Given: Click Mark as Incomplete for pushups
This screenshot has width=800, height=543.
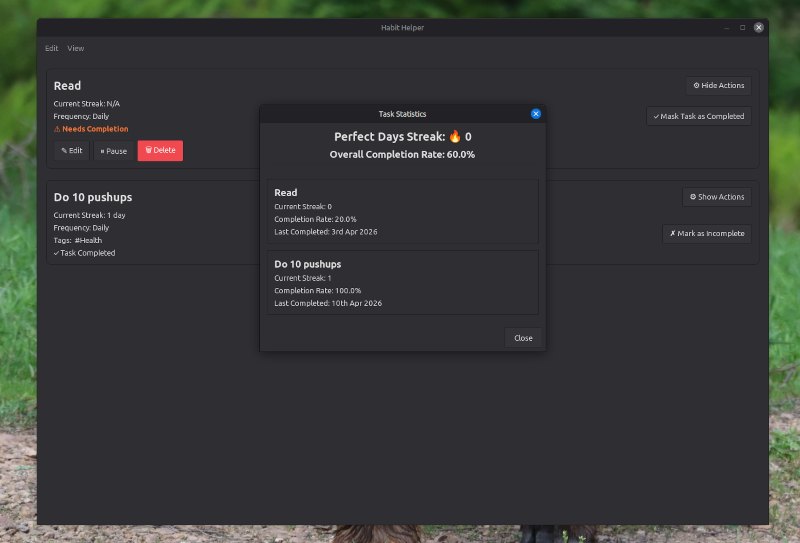Looking at the screenshot, I should (x=707, y=234).
